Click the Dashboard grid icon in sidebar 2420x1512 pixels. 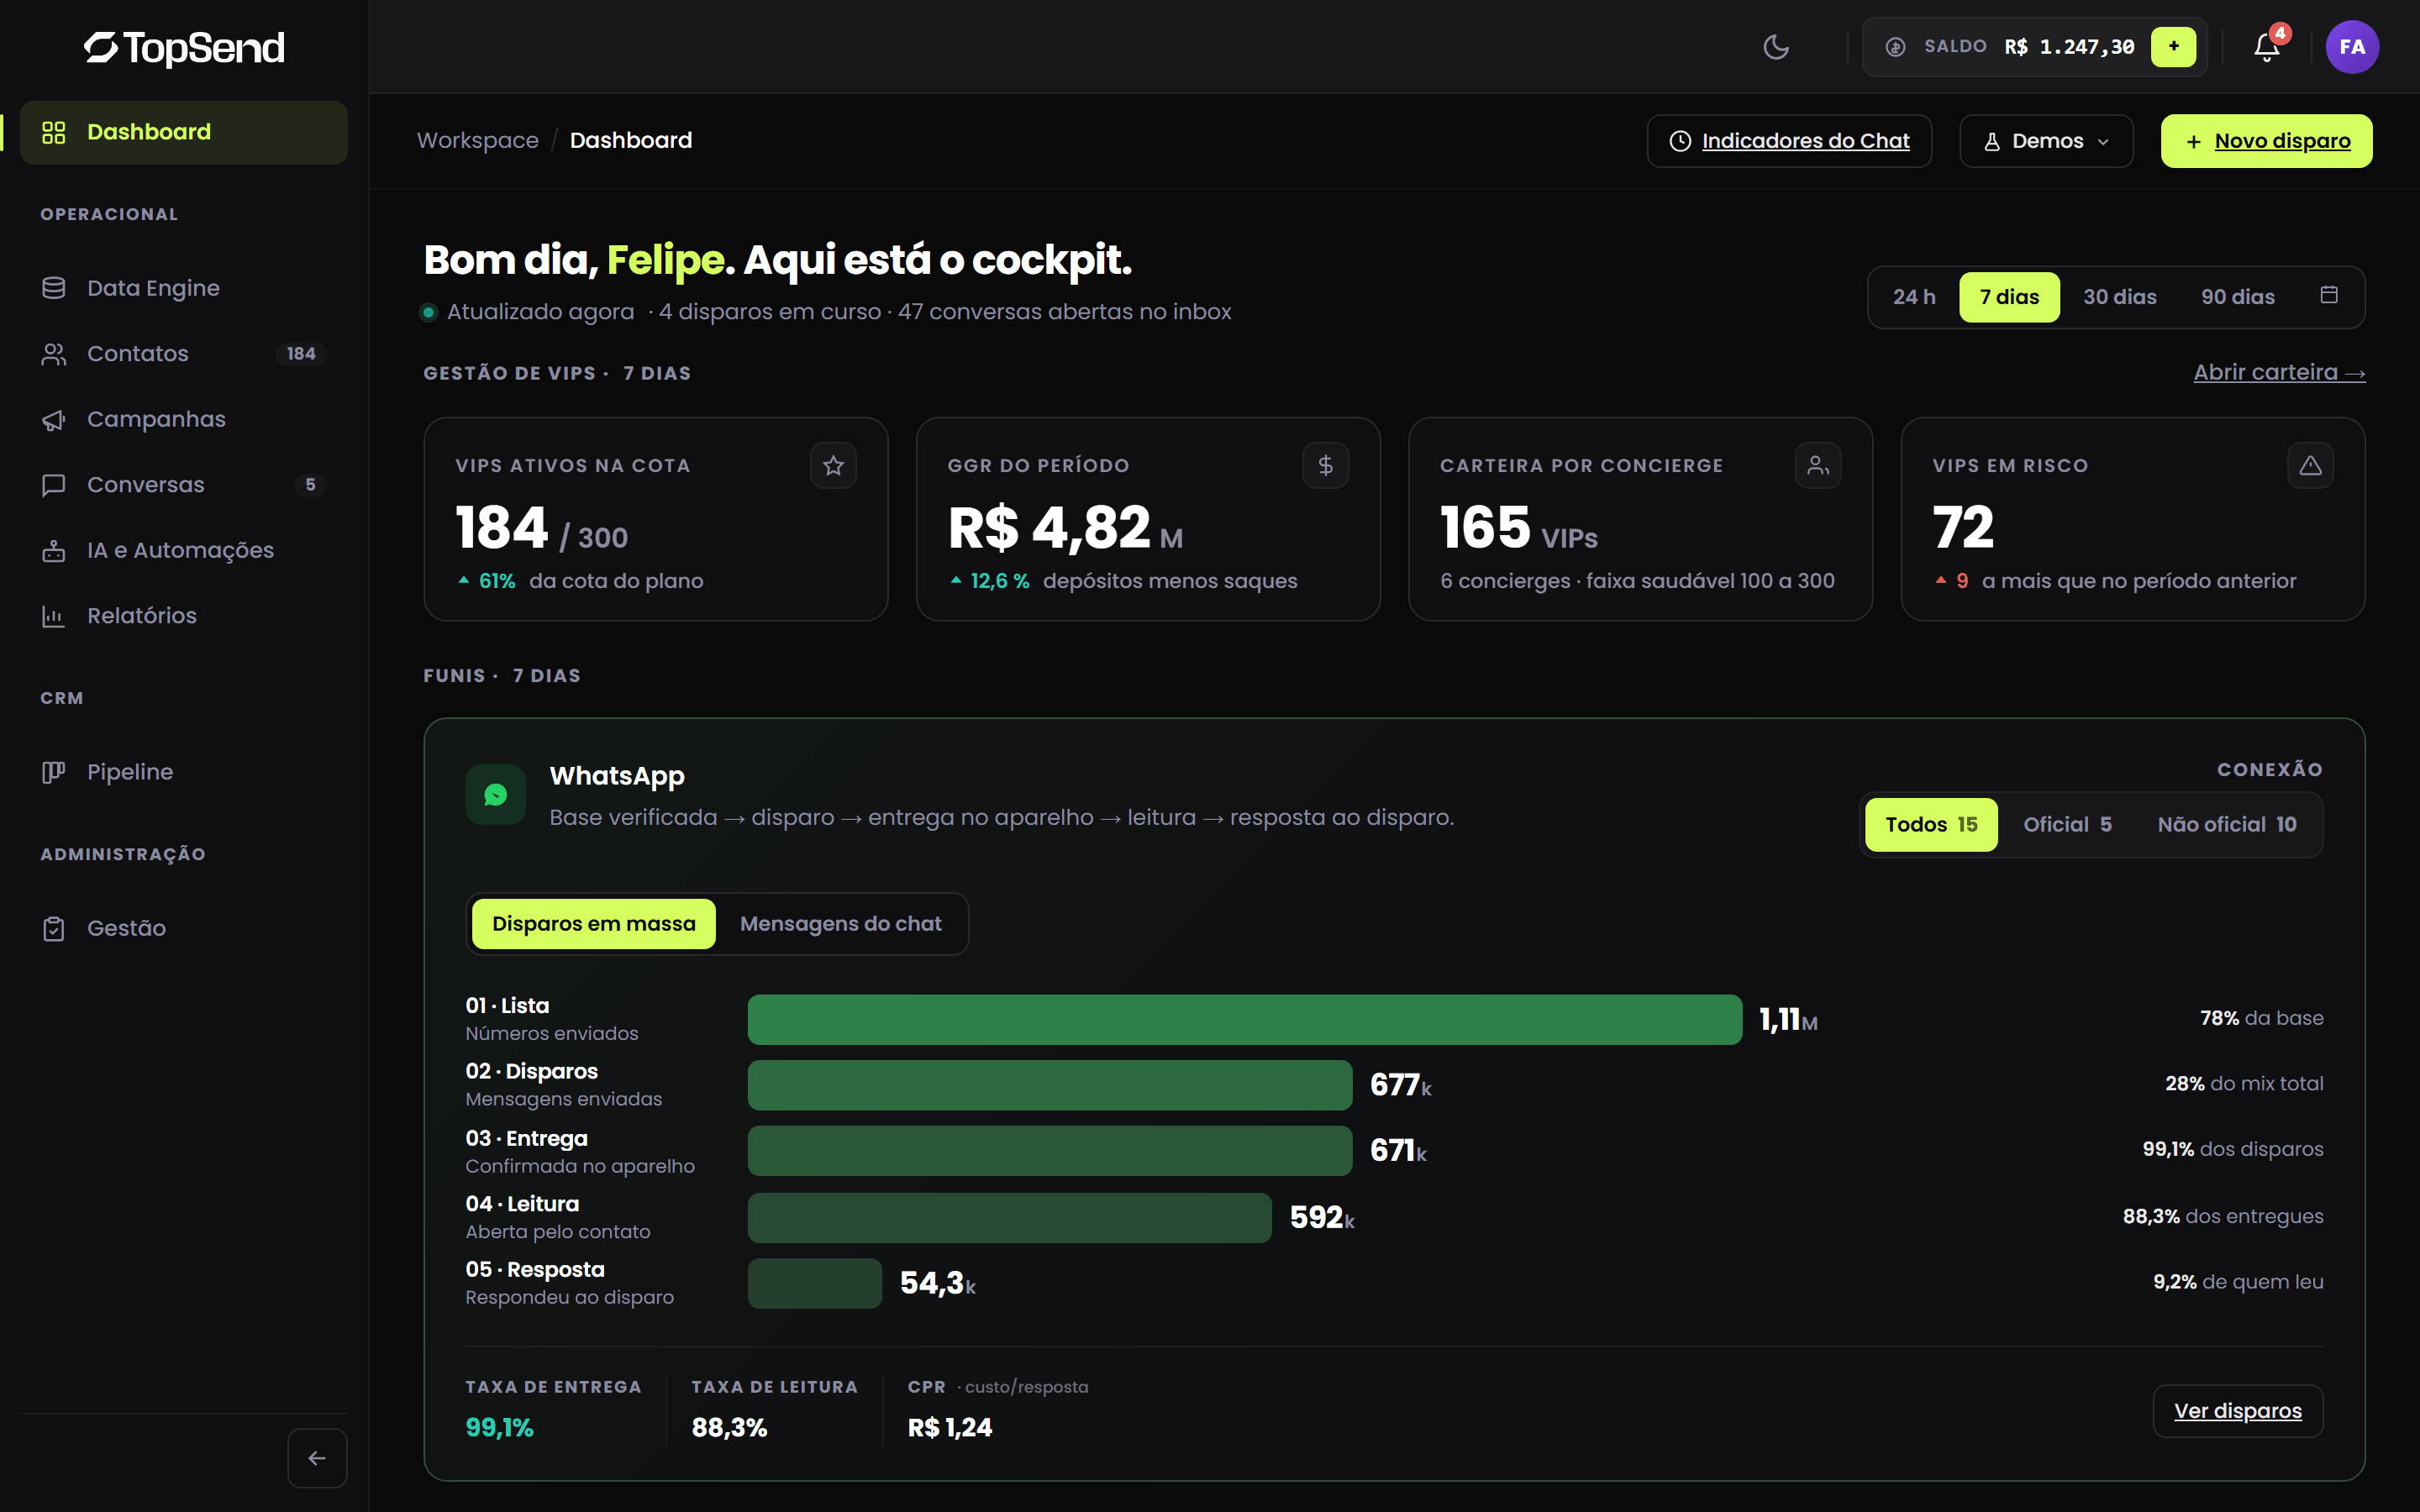pyautogui.click(x=54, y=132)
